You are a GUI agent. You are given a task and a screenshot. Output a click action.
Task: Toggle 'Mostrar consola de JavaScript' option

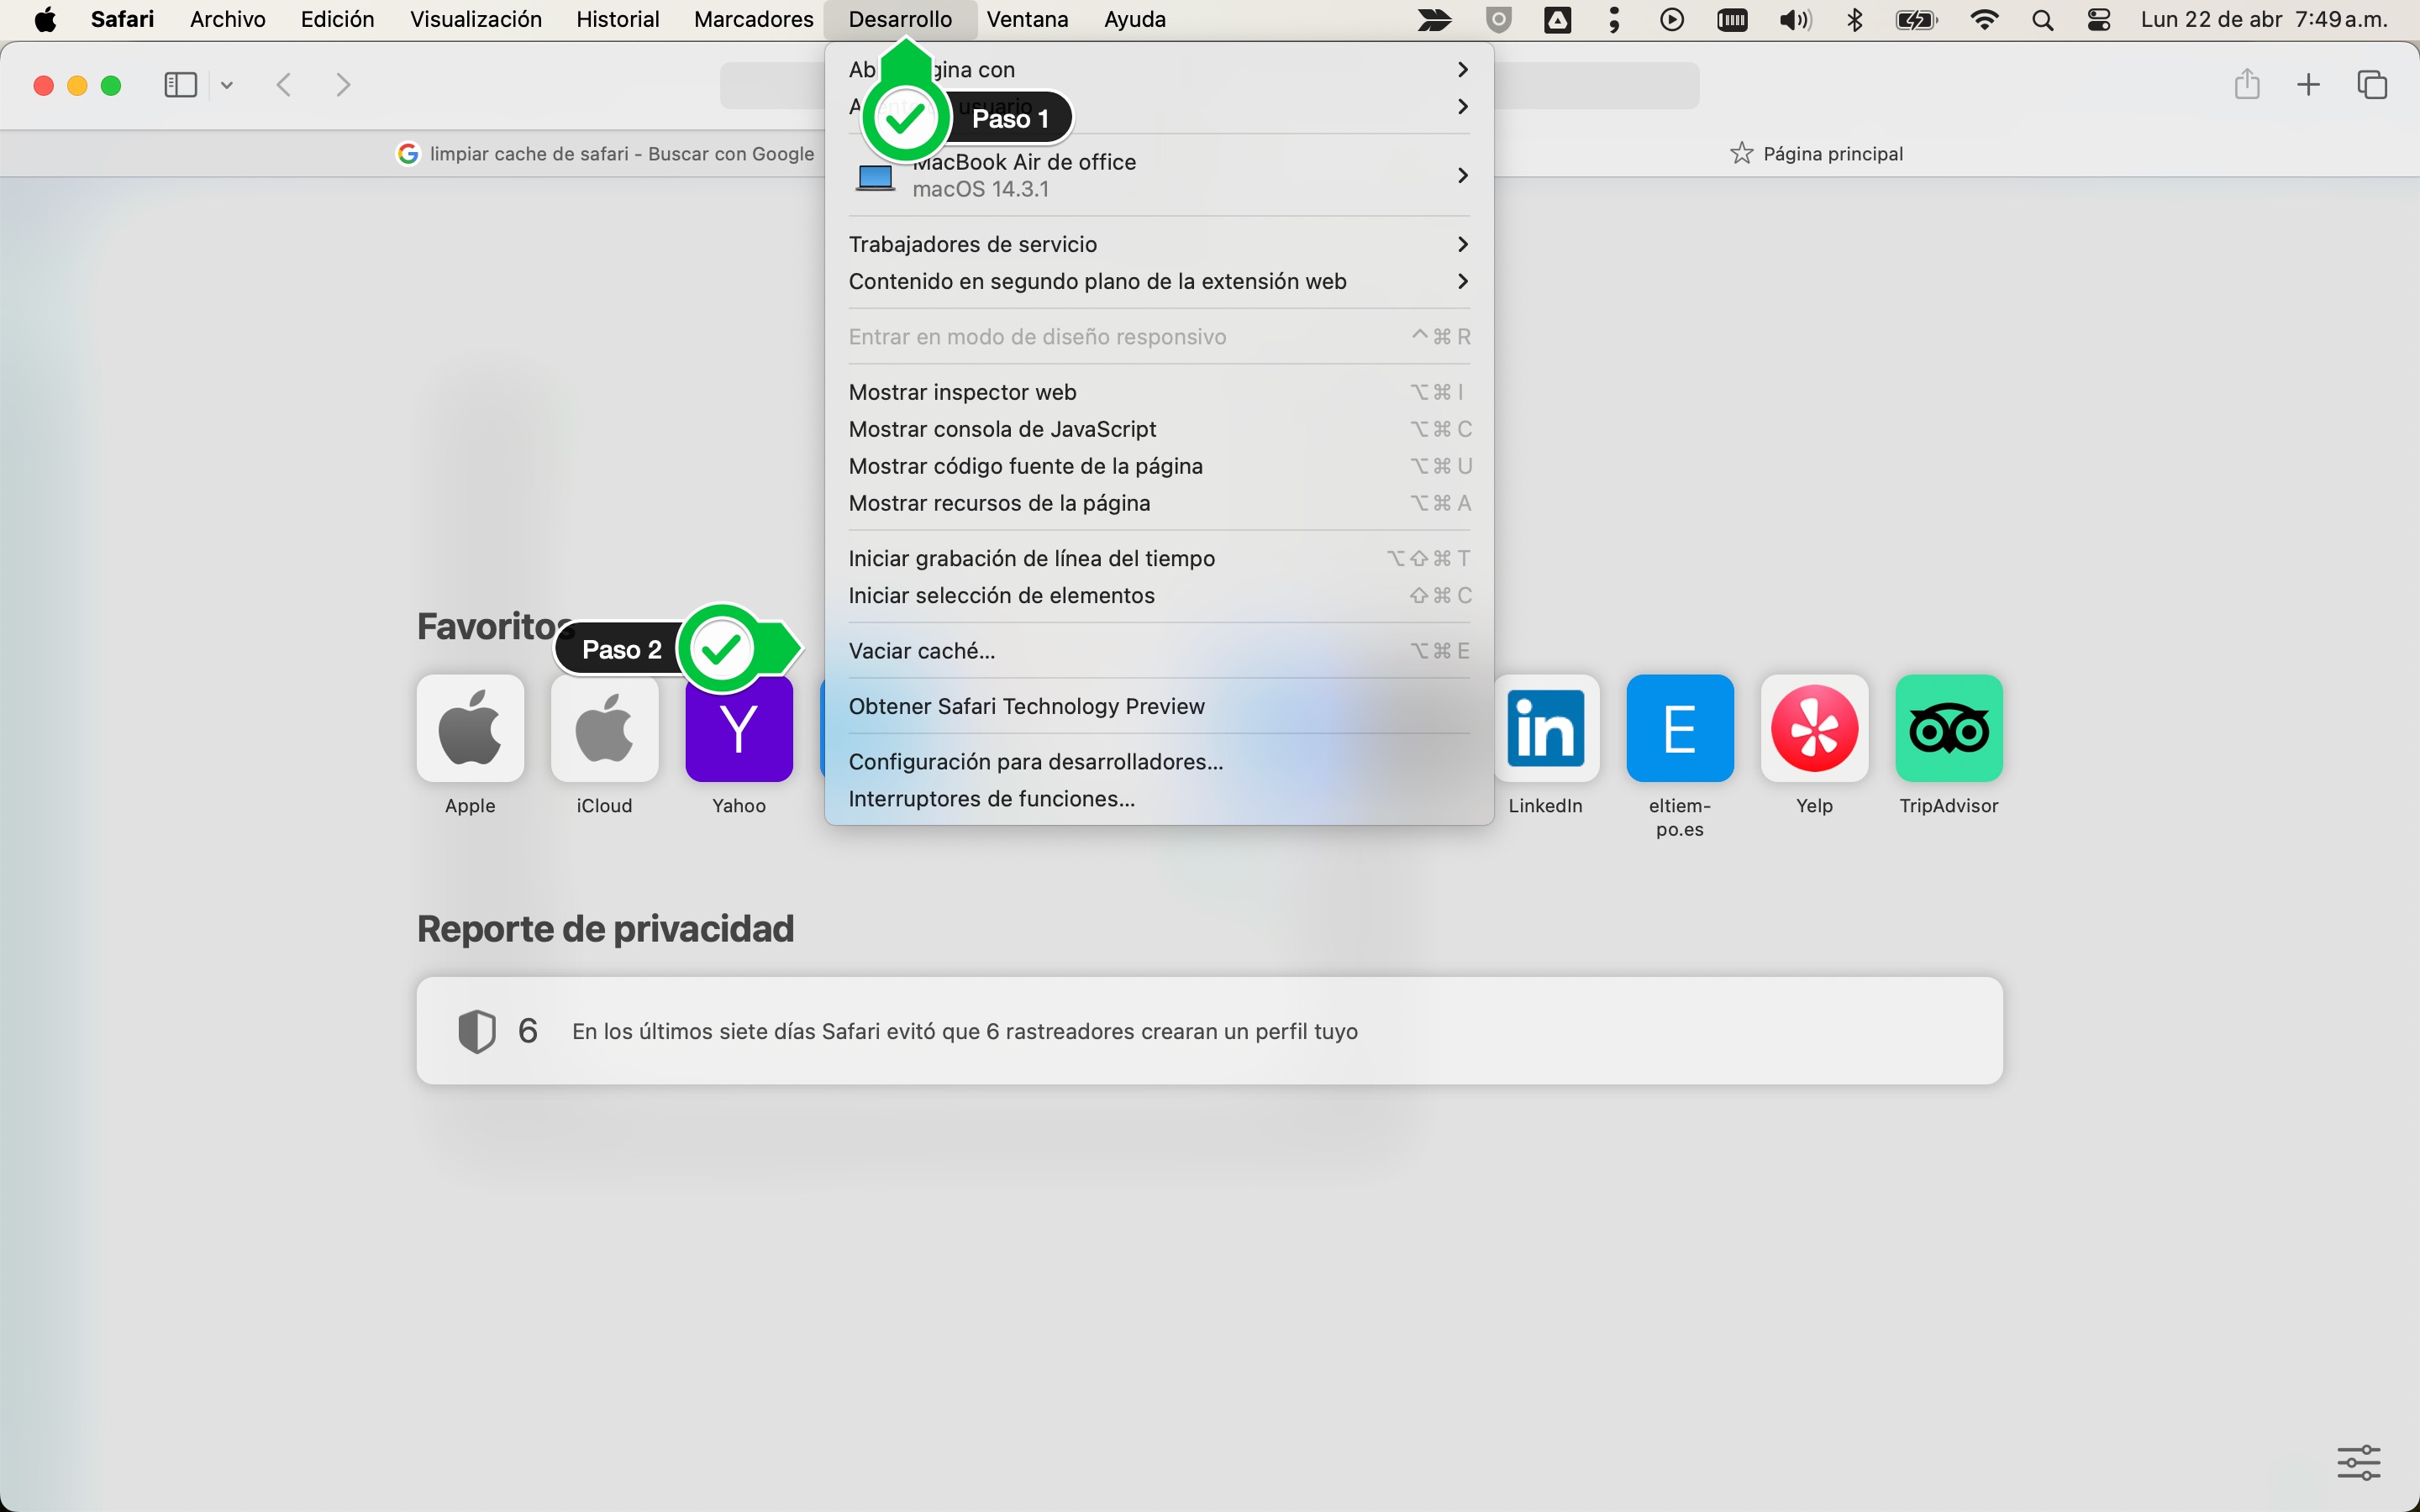tap(1002, 428)
